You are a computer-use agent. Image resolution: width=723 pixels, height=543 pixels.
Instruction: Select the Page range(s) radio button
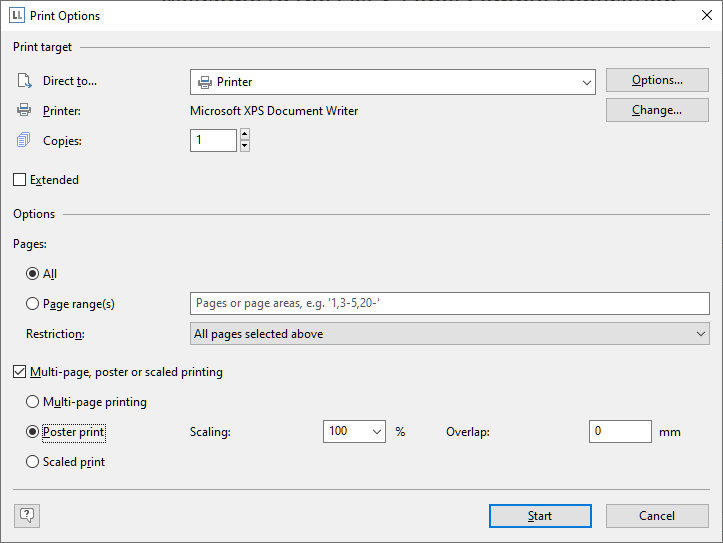click(x=32, y=304)
